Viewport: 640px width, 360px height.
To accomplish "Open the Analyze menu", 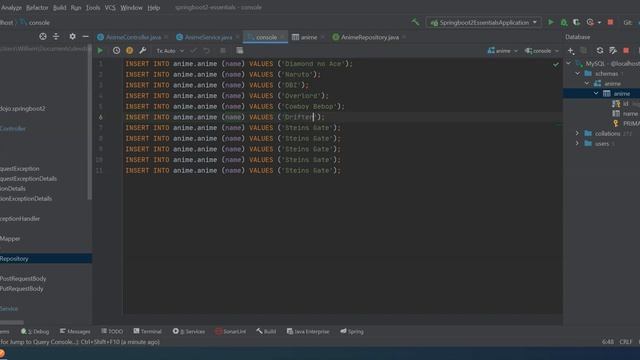I will (x=11, y=7).
